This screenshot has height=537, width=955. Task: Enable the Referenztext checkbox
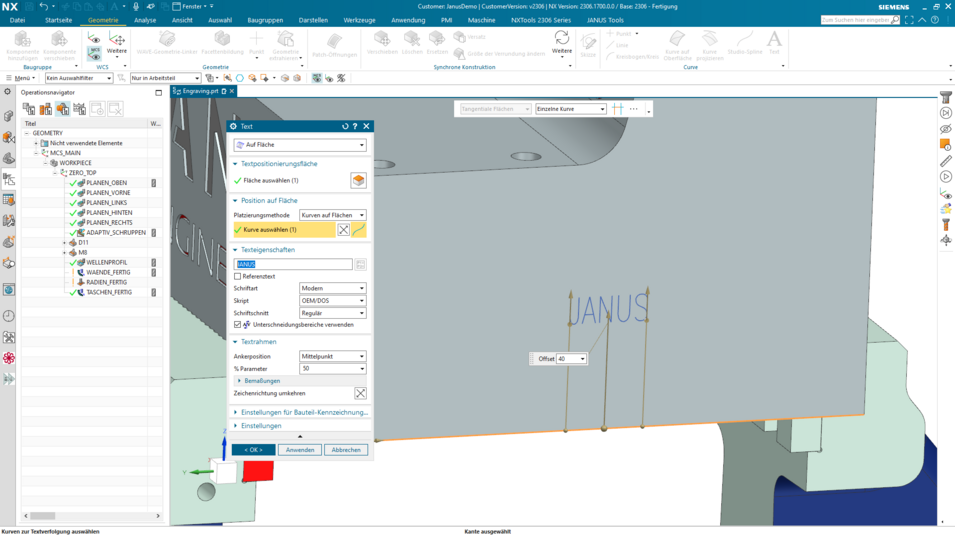(x=238, y=276)
